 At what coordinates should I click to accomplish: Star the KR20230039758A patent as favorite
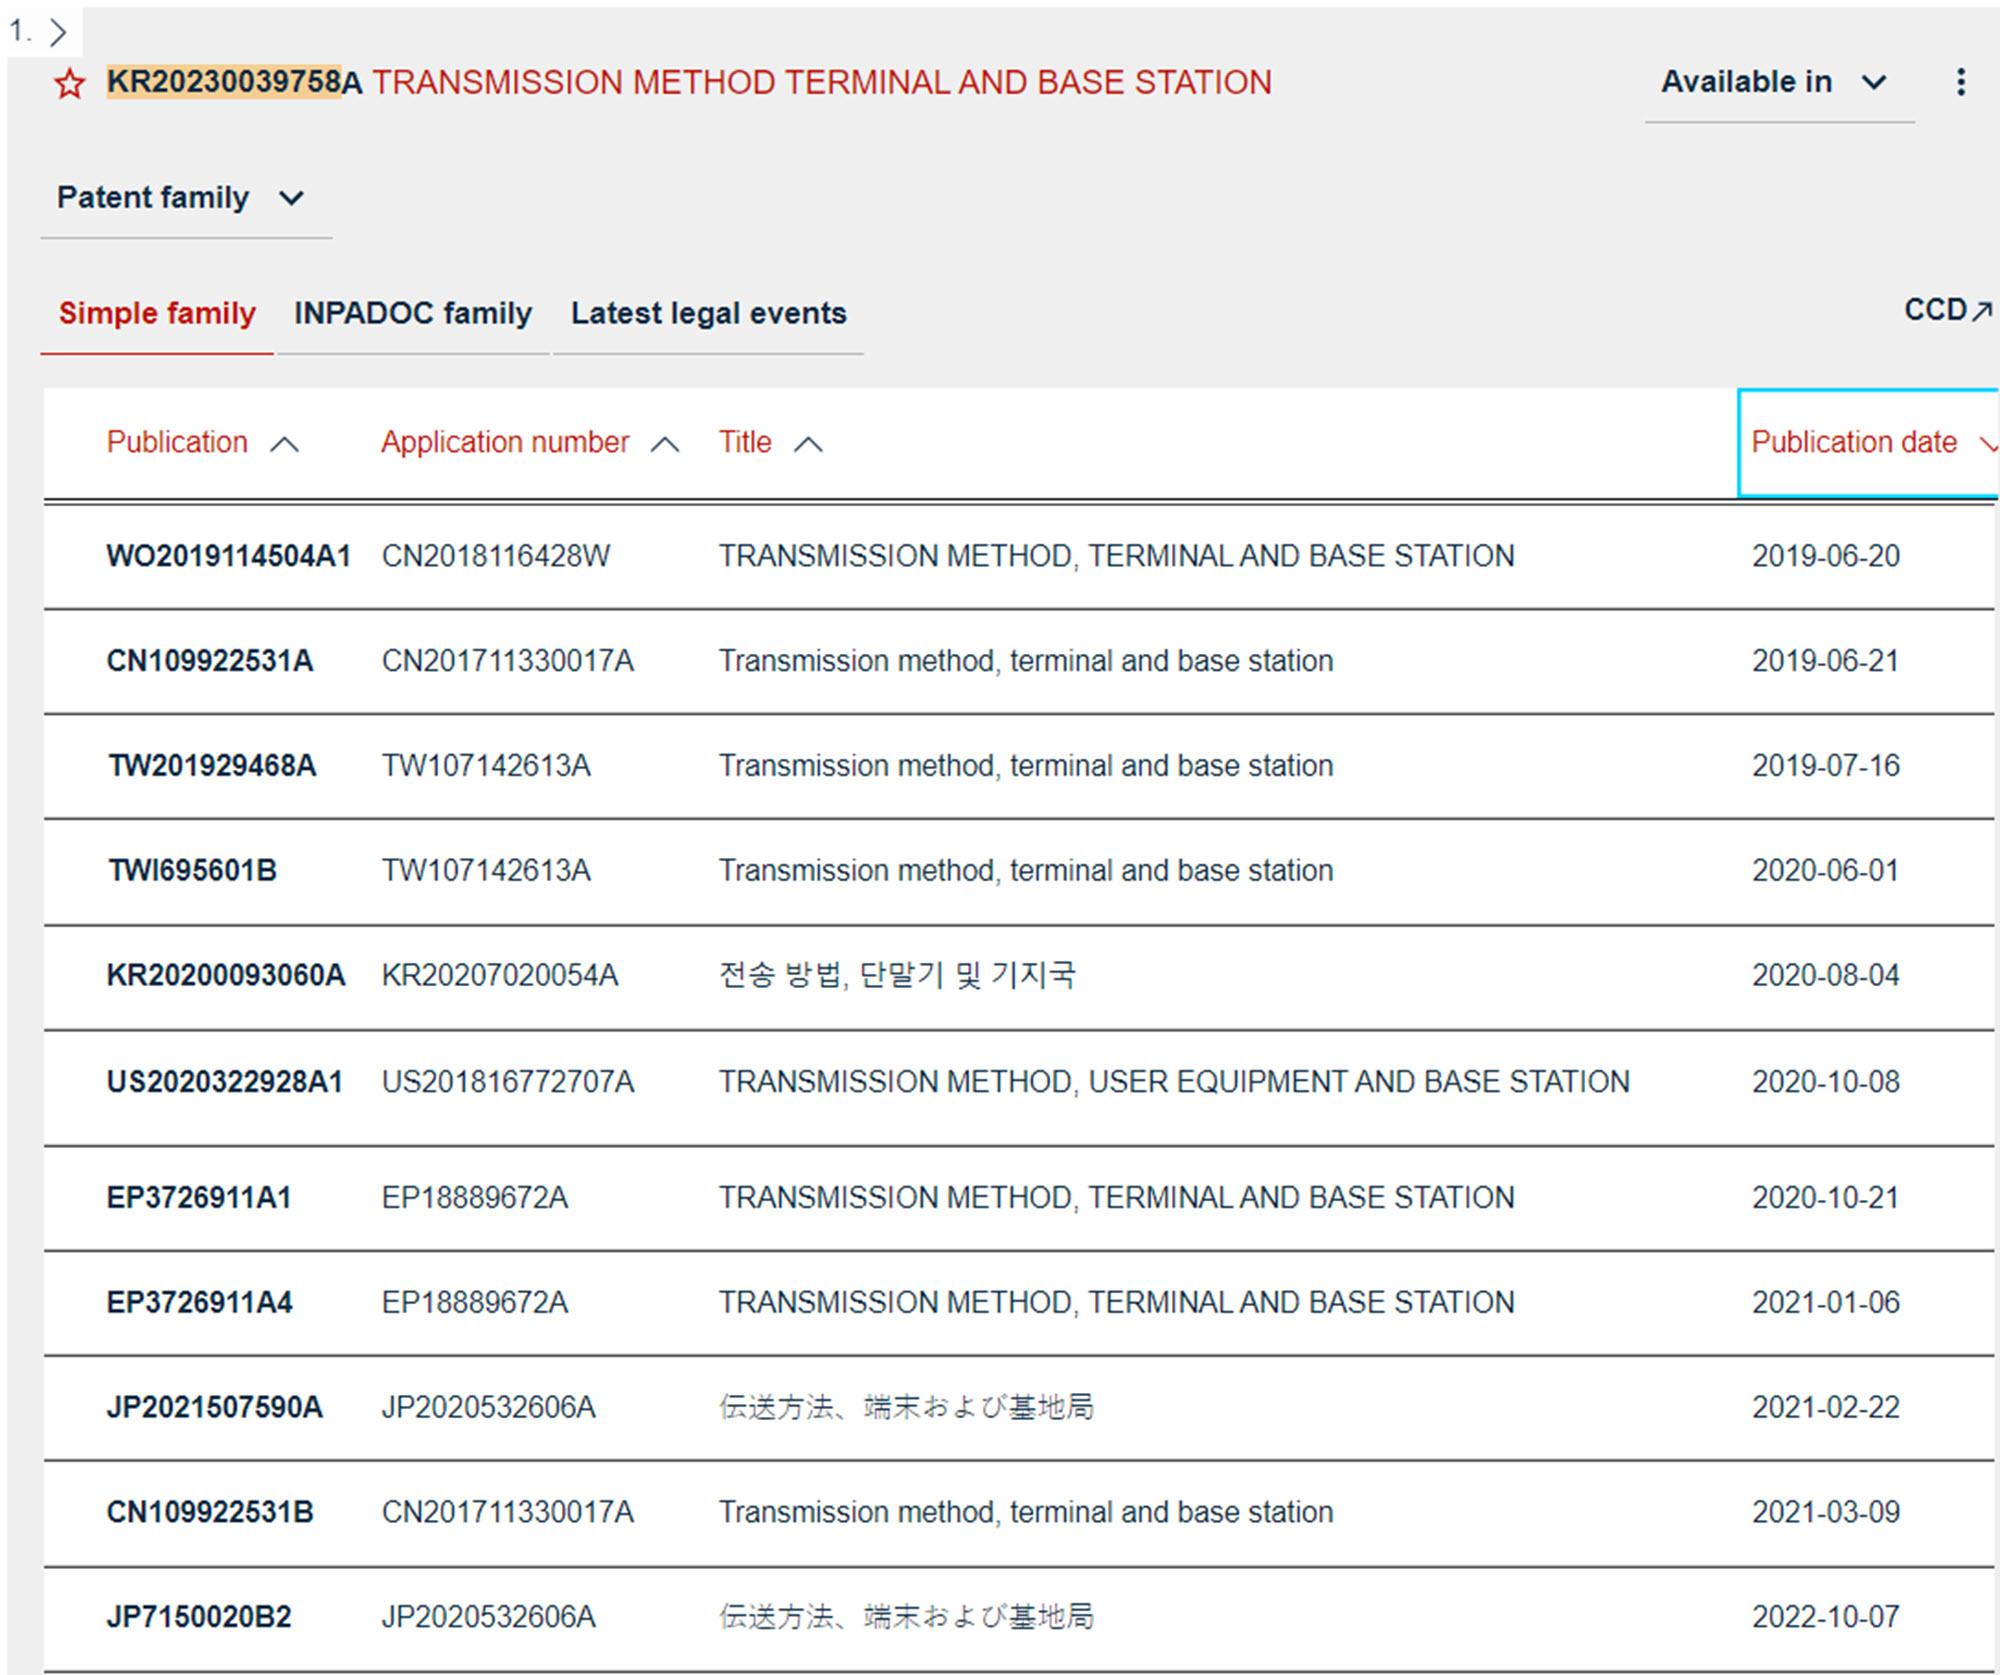(x=69, y=84)
